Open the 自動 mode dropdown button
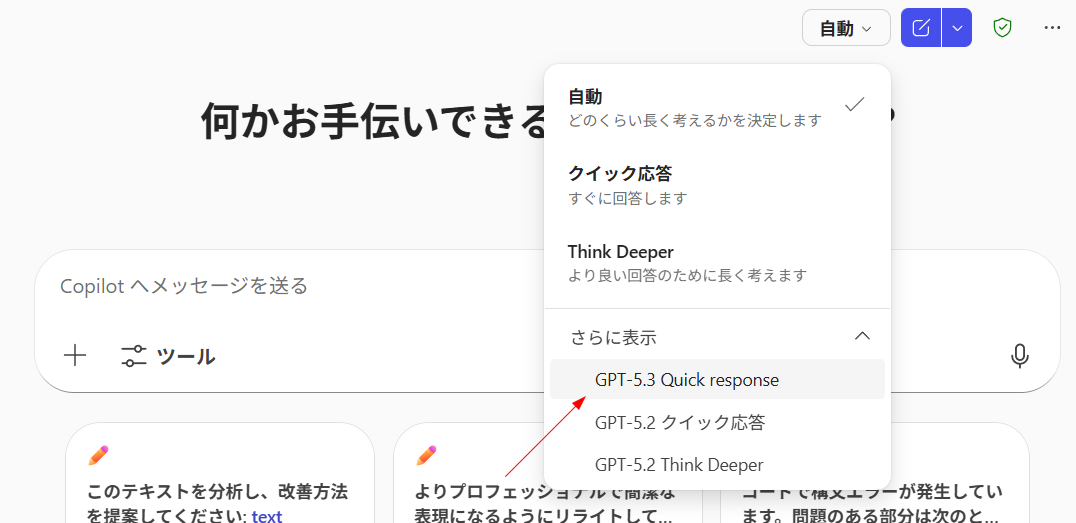Image resolution: width=1076 pixels, height=523 pixels. pos(846,28)
